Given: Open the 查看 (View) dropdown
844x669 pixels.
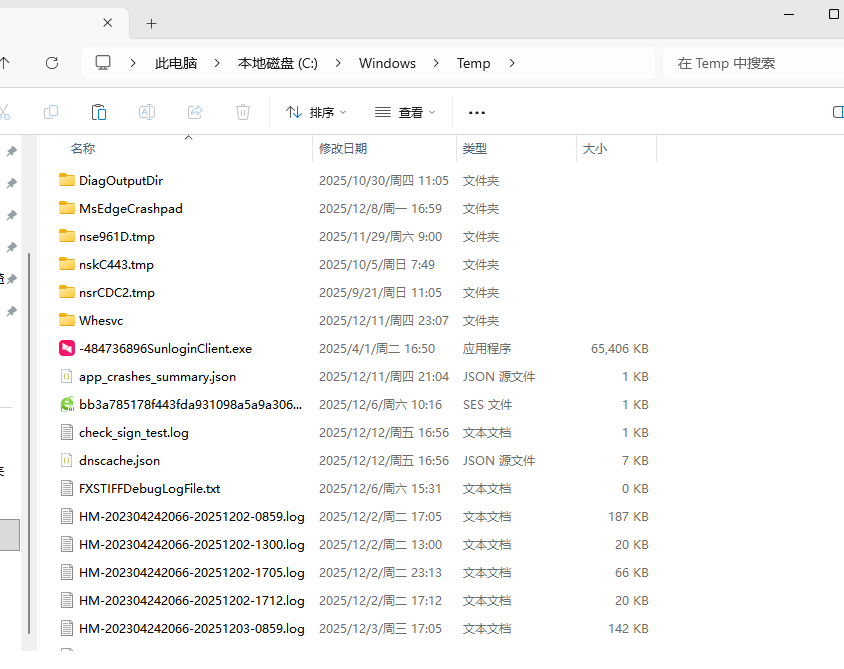Looking at the screenshot, I should click(x=405, y=111).
